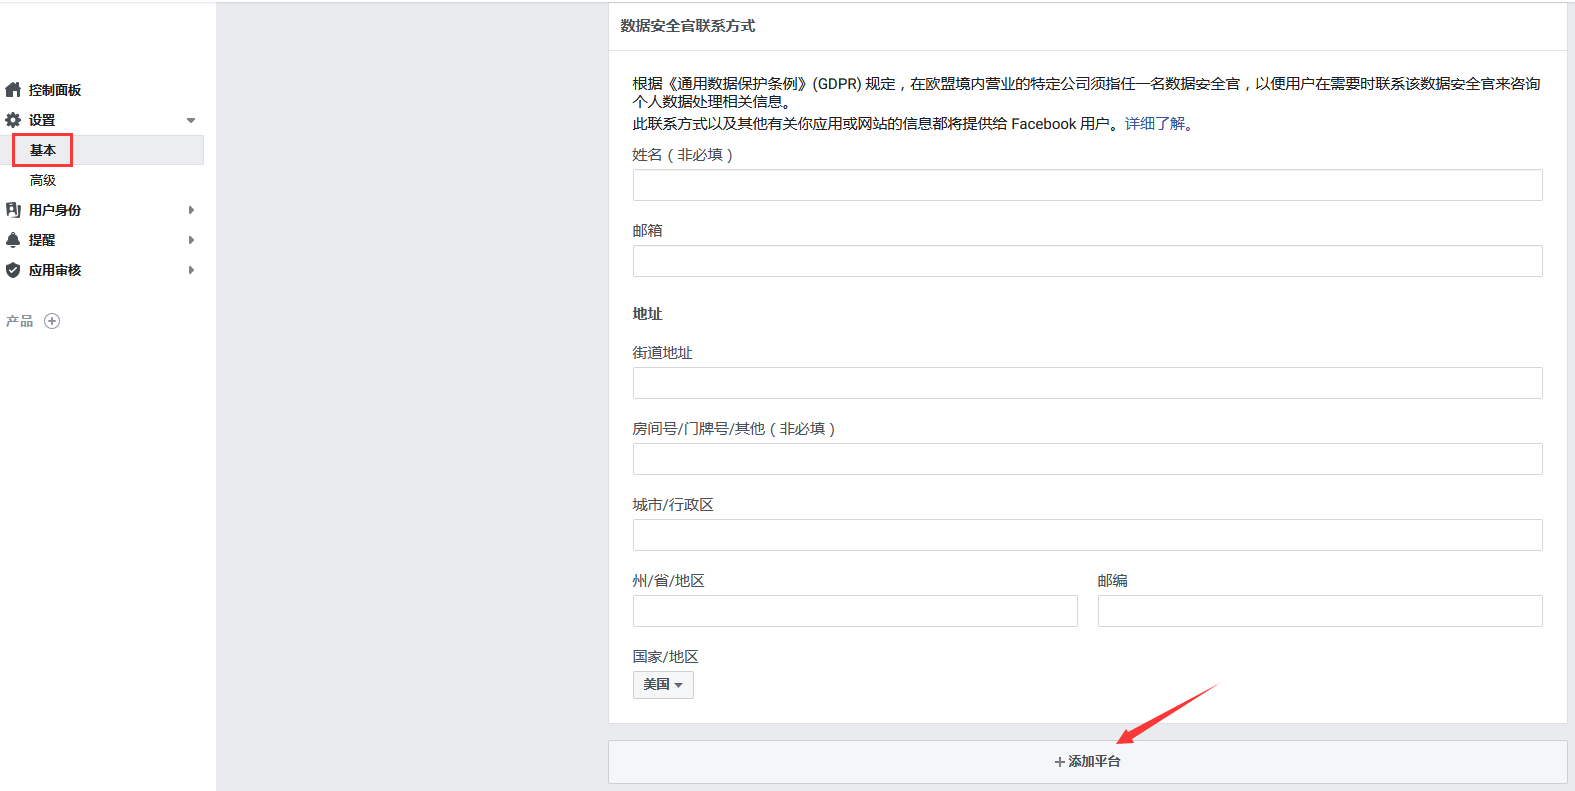
Task: Click the 街道地址 input field
Action: click(1087, 383)
